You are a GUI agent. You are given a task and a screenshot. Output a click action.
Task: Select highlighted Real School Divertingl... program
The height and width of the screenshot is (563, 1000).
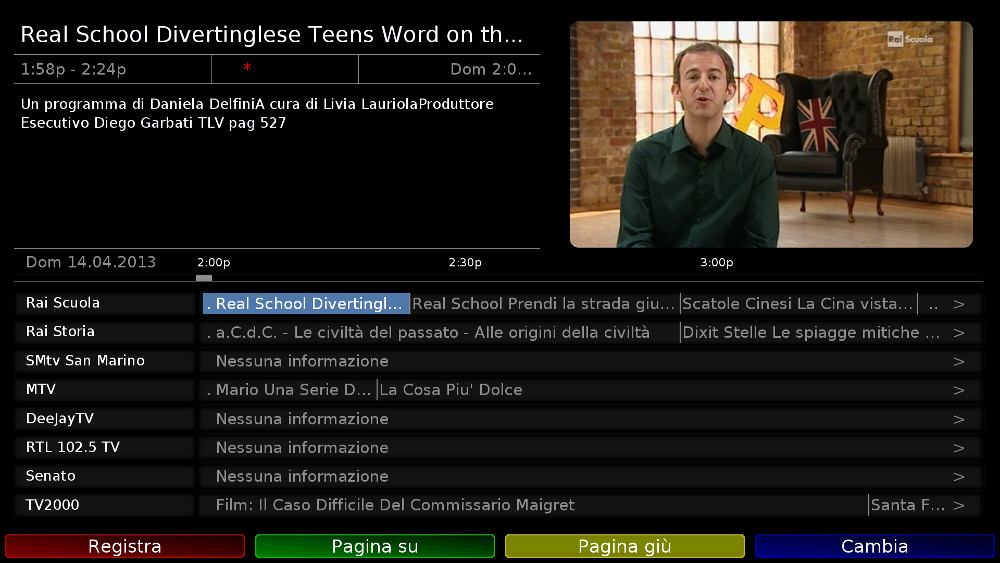(306, 303)
